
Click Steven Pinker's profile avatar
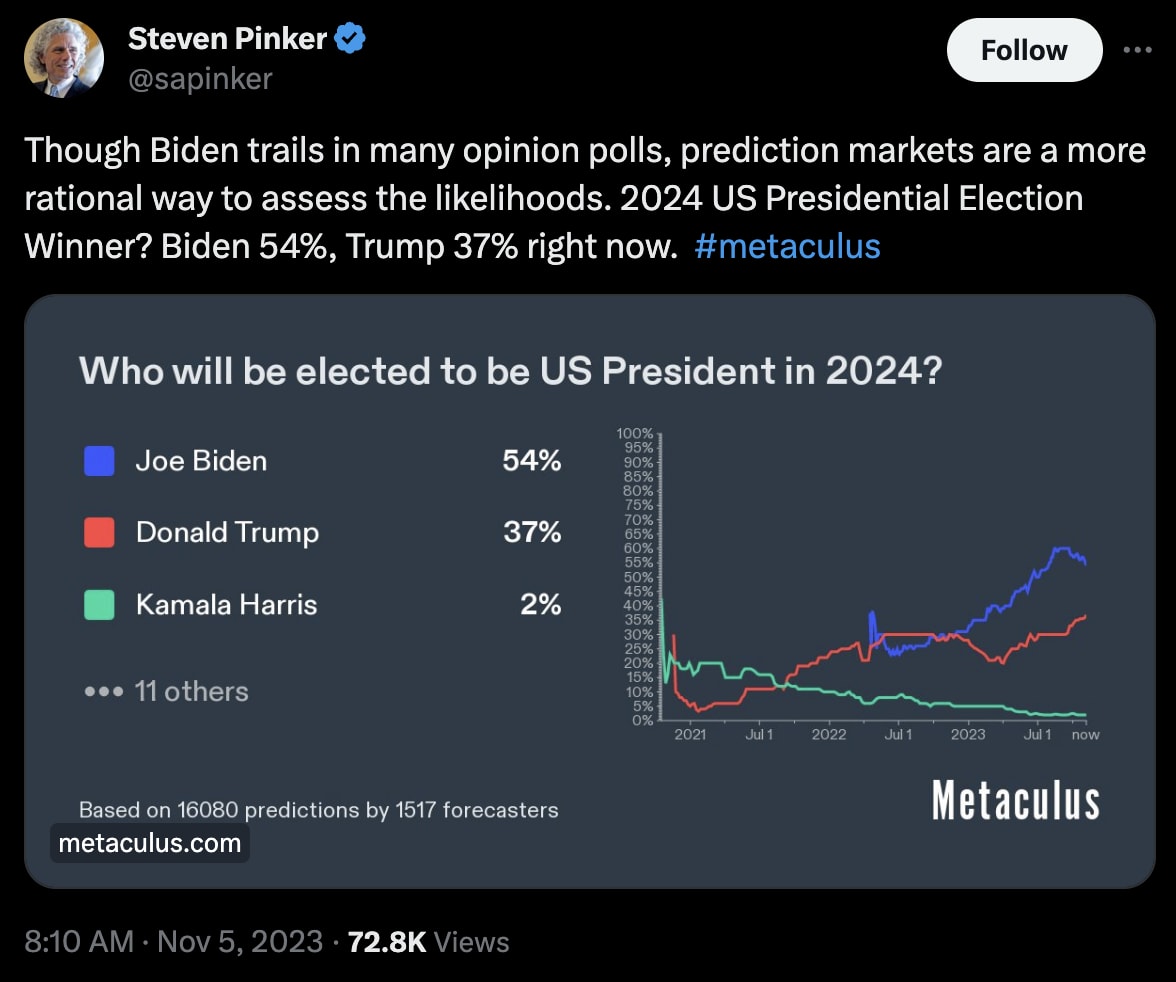[64, 57]
